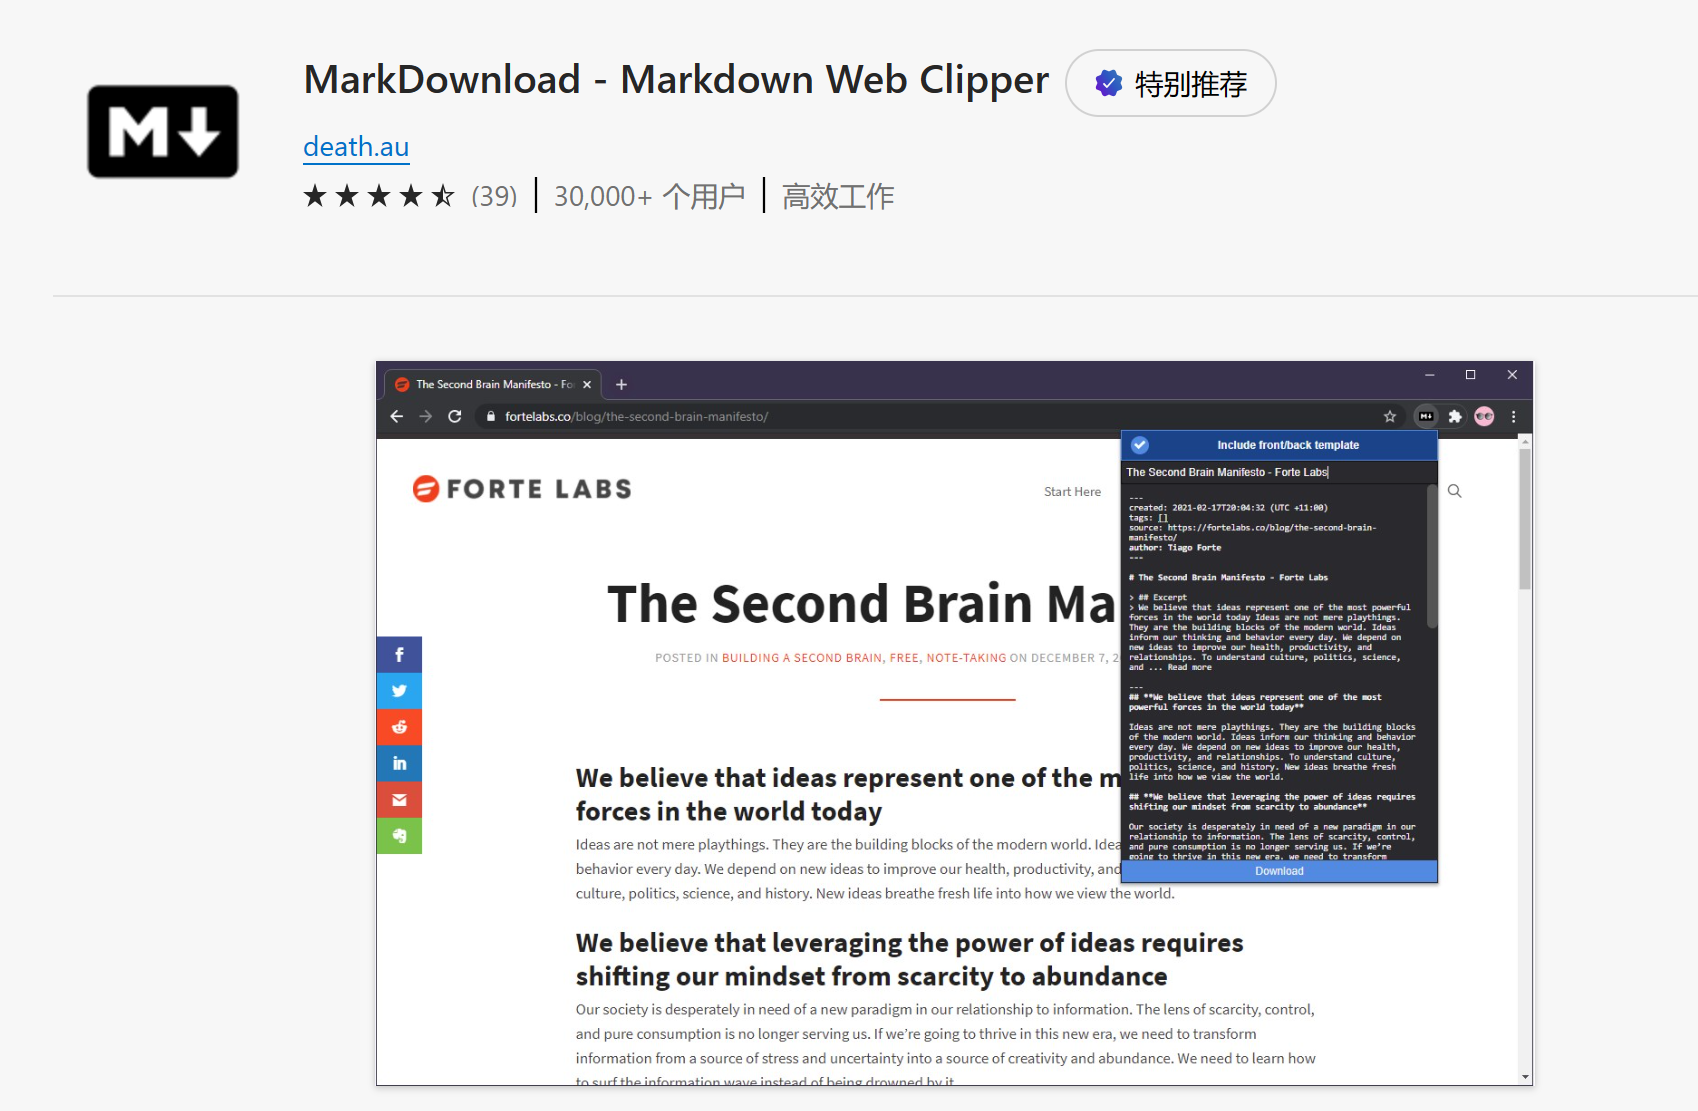
Task: Click the browser profile avatar
Action: click(x=1484, y=416)
